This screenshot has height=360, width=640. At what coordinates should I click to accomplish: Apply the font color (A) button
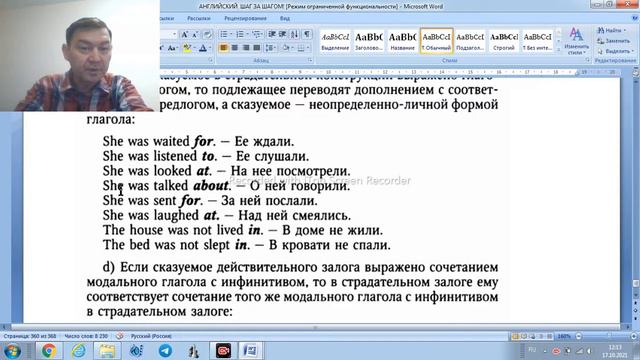click(203, 48)
